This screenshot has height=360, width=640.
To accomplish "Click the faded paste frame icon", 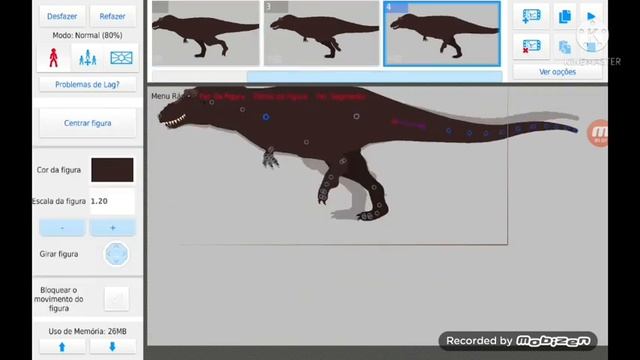I will pyautogui.click(x=565, y=47).
